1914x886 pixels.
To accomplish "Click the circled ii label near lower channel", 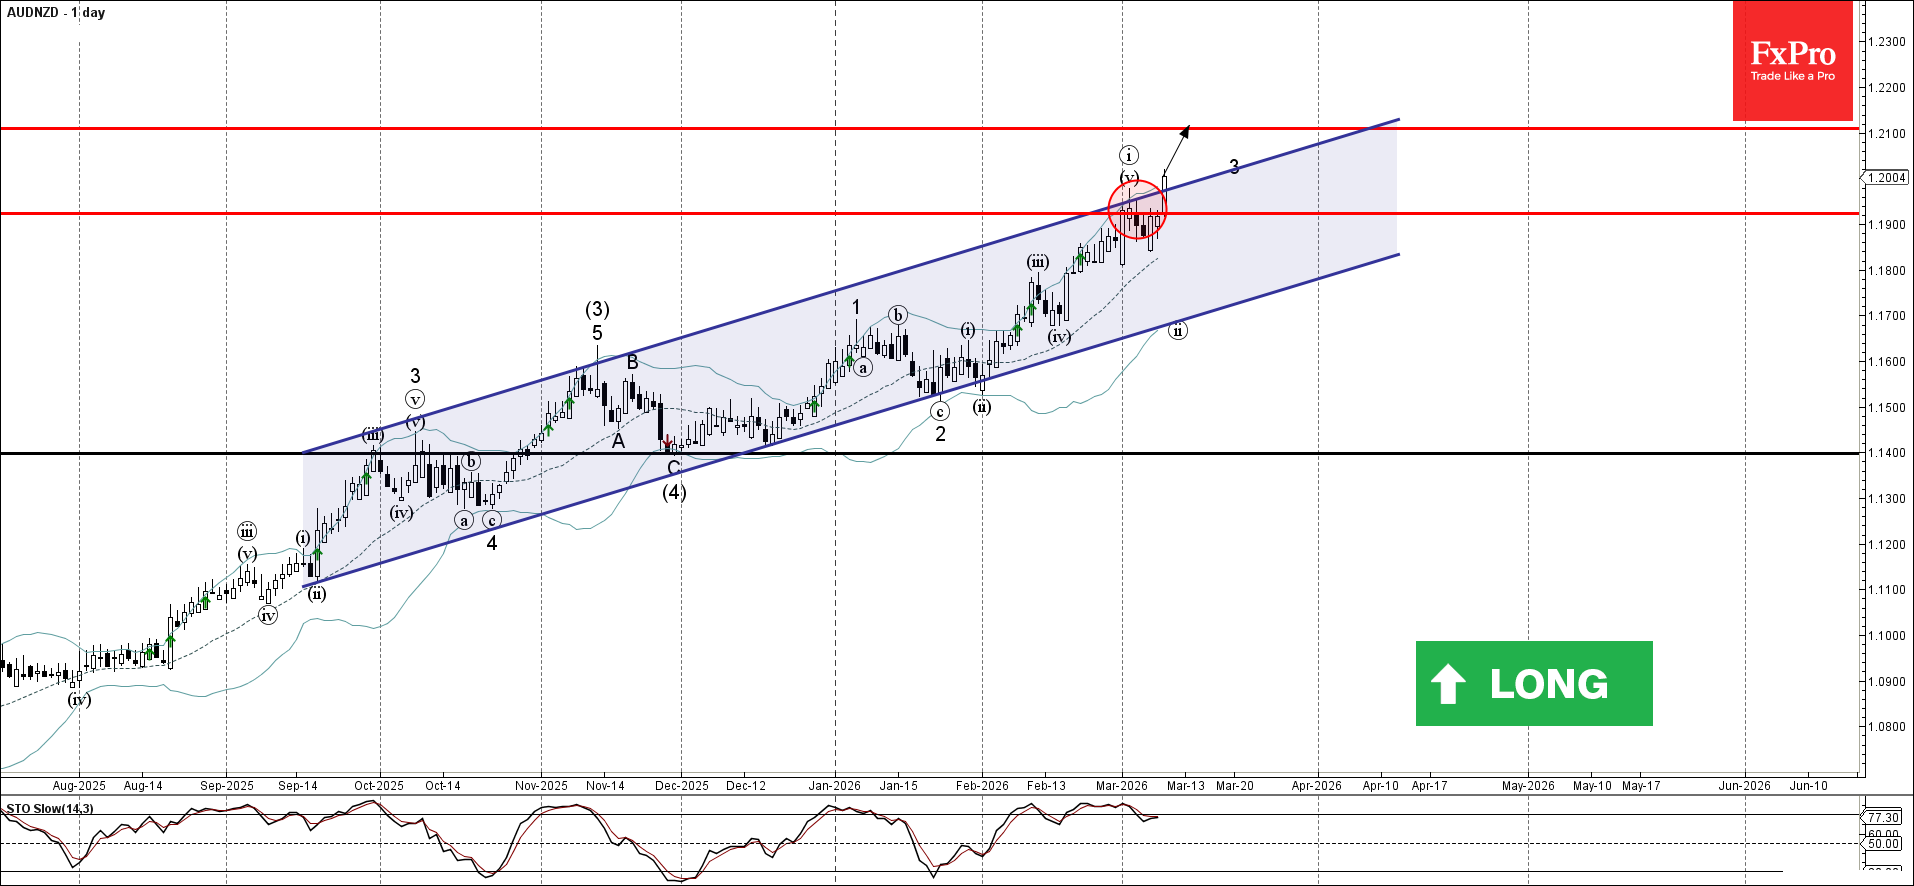I will 1178,330.
